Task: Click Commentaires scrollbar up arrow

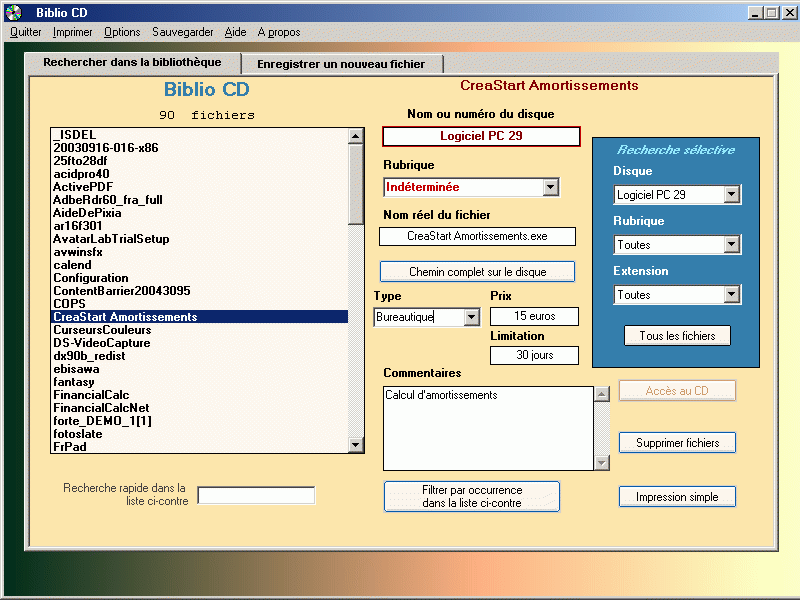Action: [602, 394]
